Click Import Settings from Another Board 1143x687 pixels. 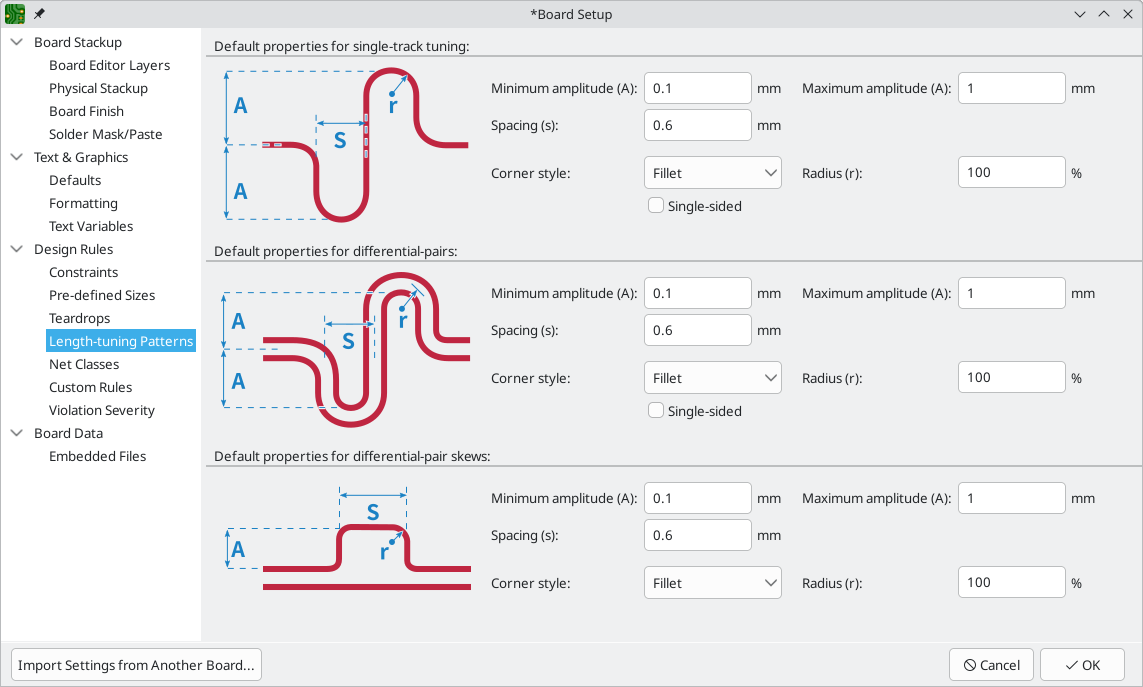coord(135,664)
